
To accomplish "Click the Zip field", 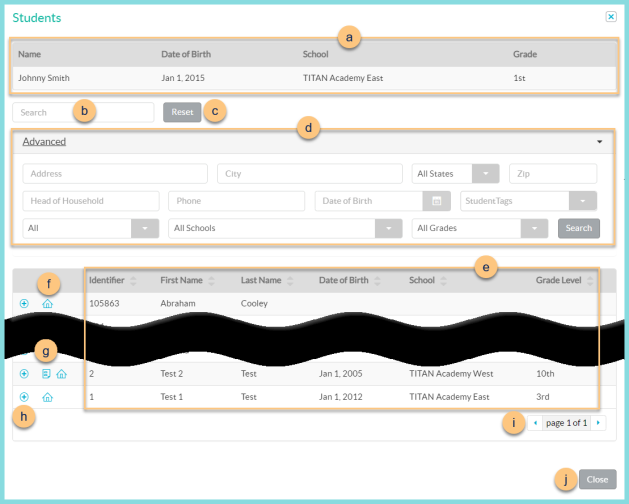I will (x=553, y=174).
